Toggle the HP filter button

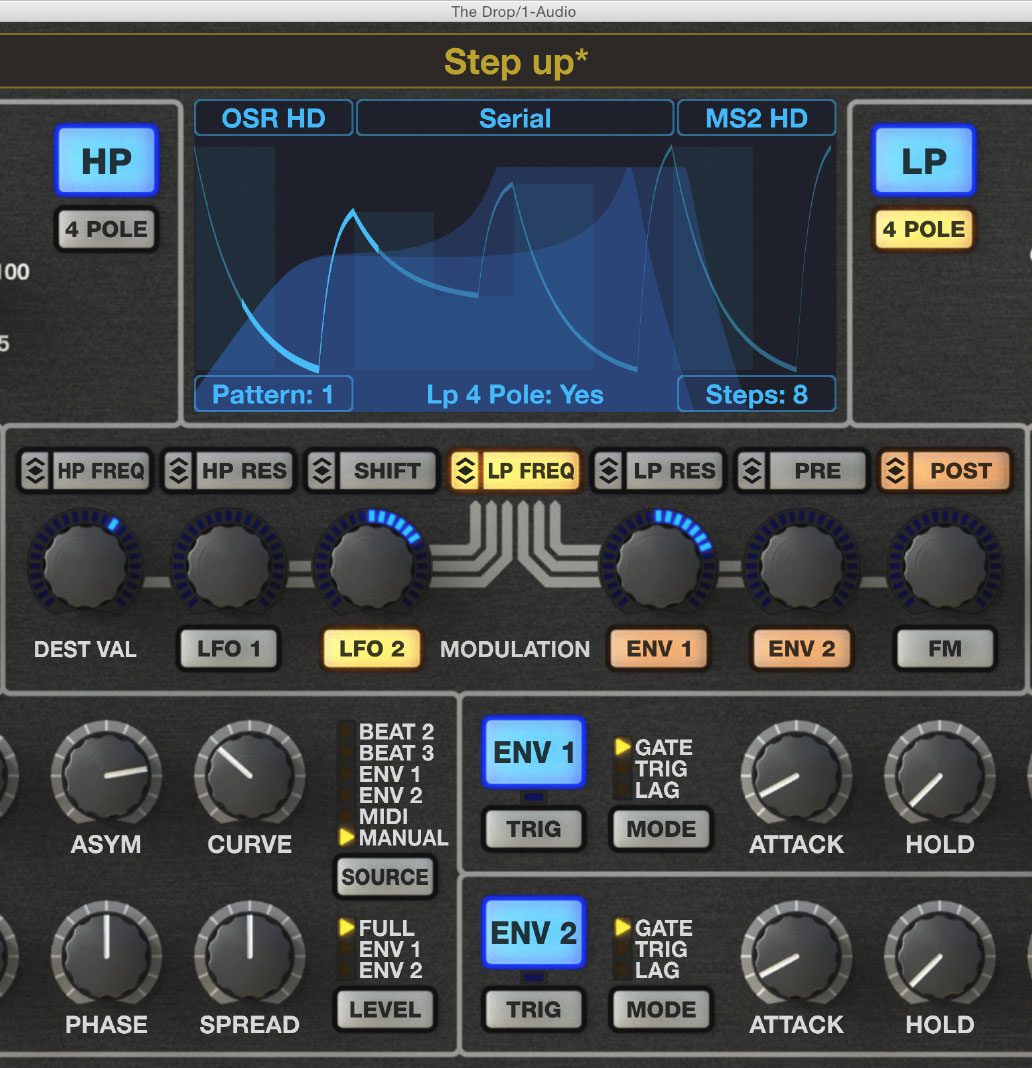(107, 161)
